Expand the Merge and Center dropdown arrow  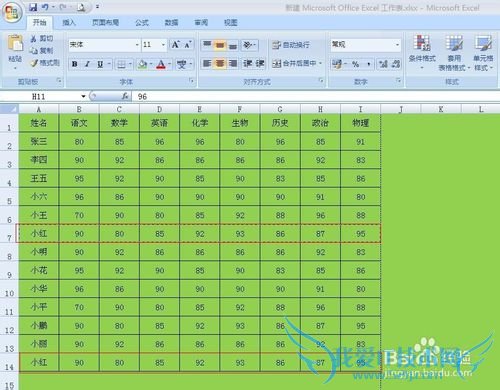[321, 63]
